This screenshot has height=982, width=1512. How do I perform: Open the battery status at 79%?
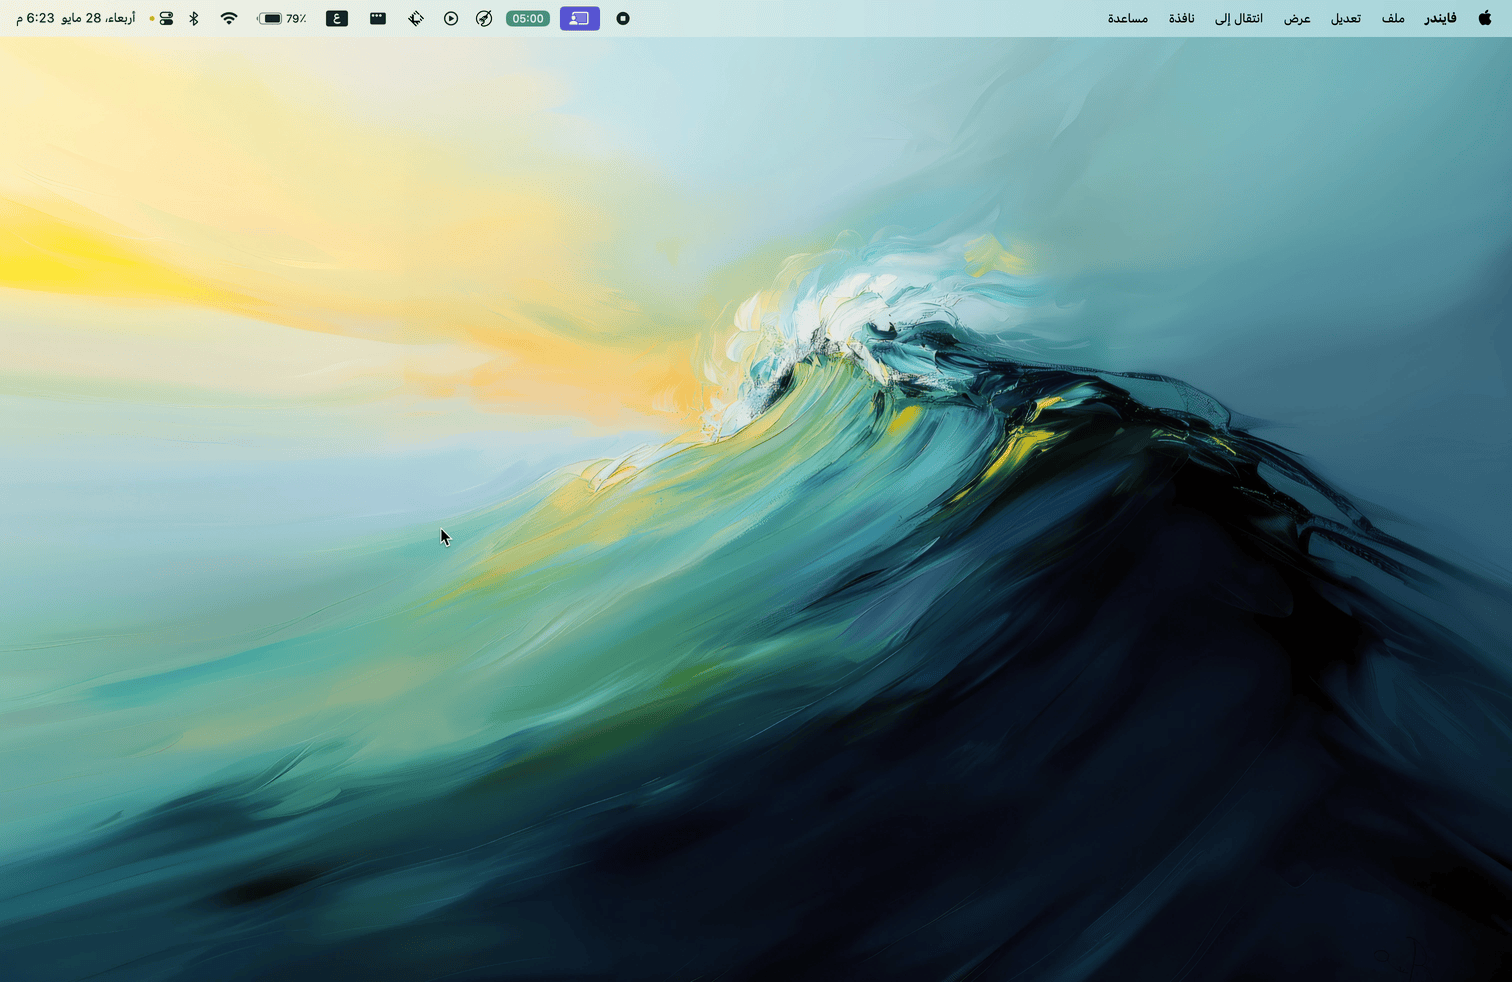[281, 18]
